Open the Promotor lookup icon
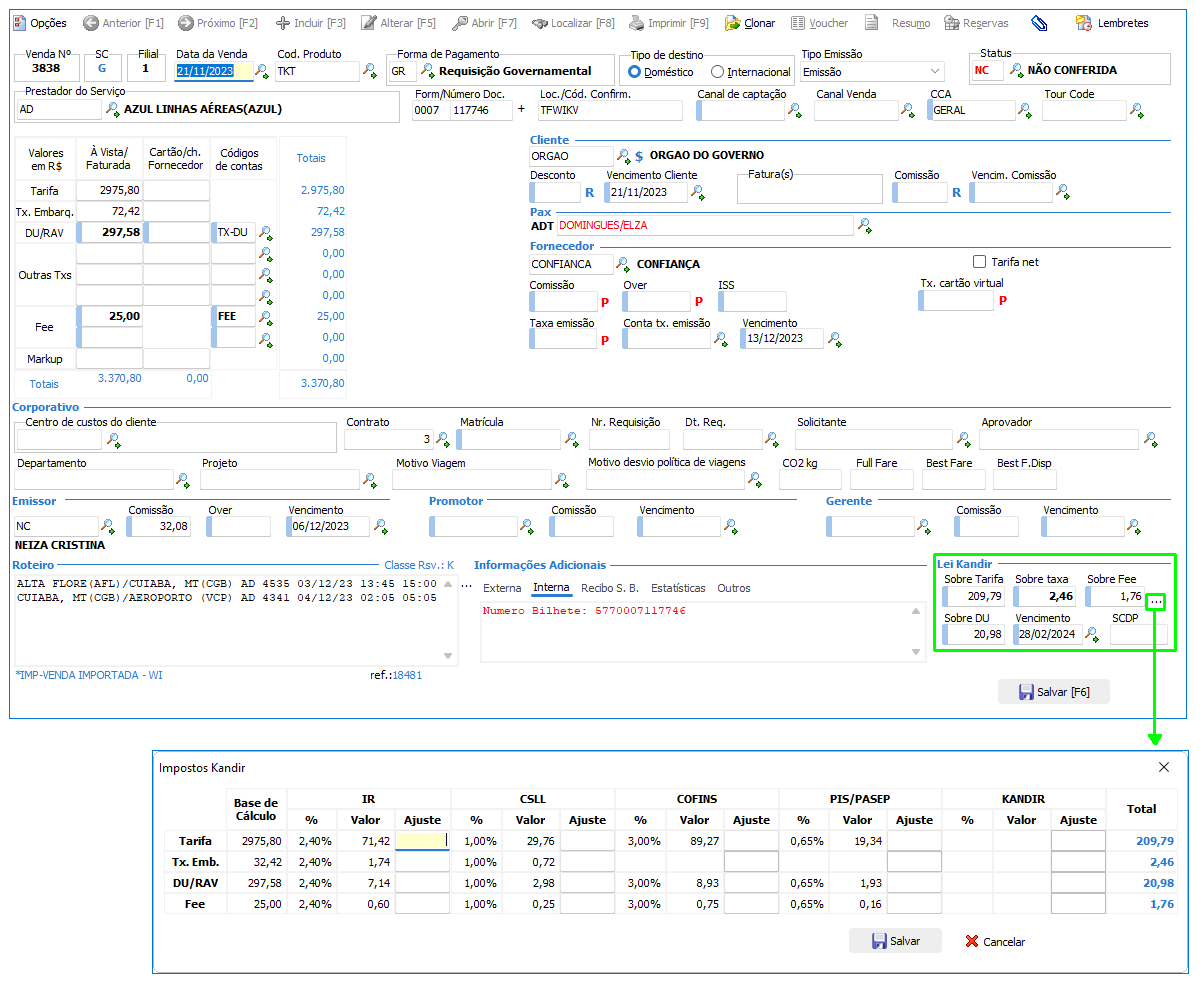 526,527
